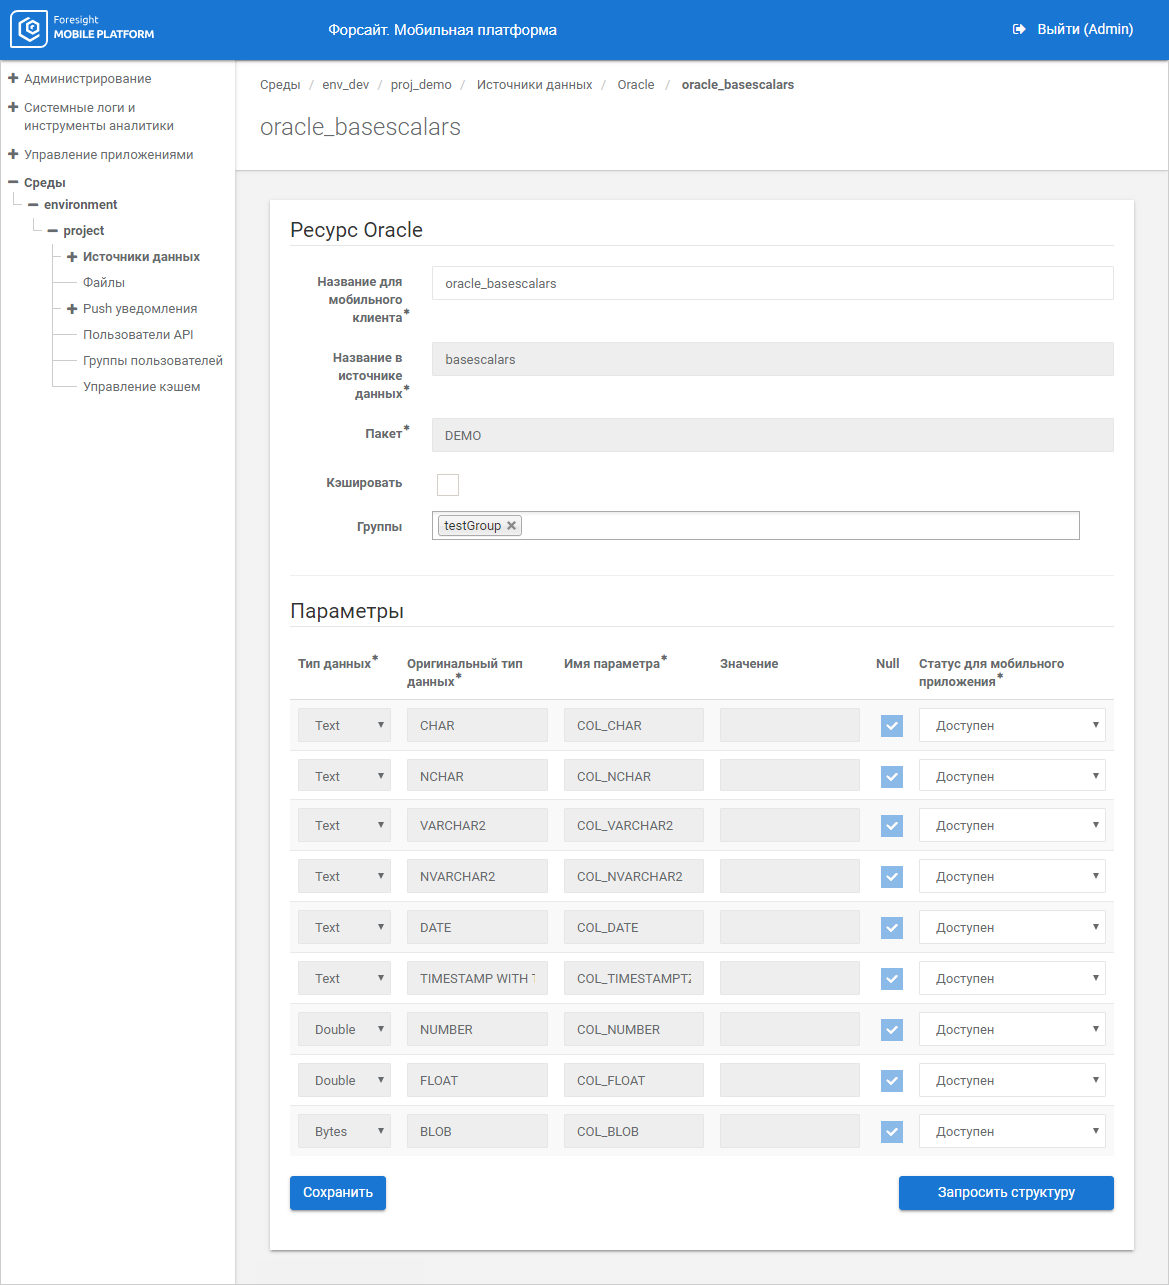Screen dimensions: 1169x1285
Task: Open the status dropdown for COL_NUMBER row
Action: tap(1011, 1030)
